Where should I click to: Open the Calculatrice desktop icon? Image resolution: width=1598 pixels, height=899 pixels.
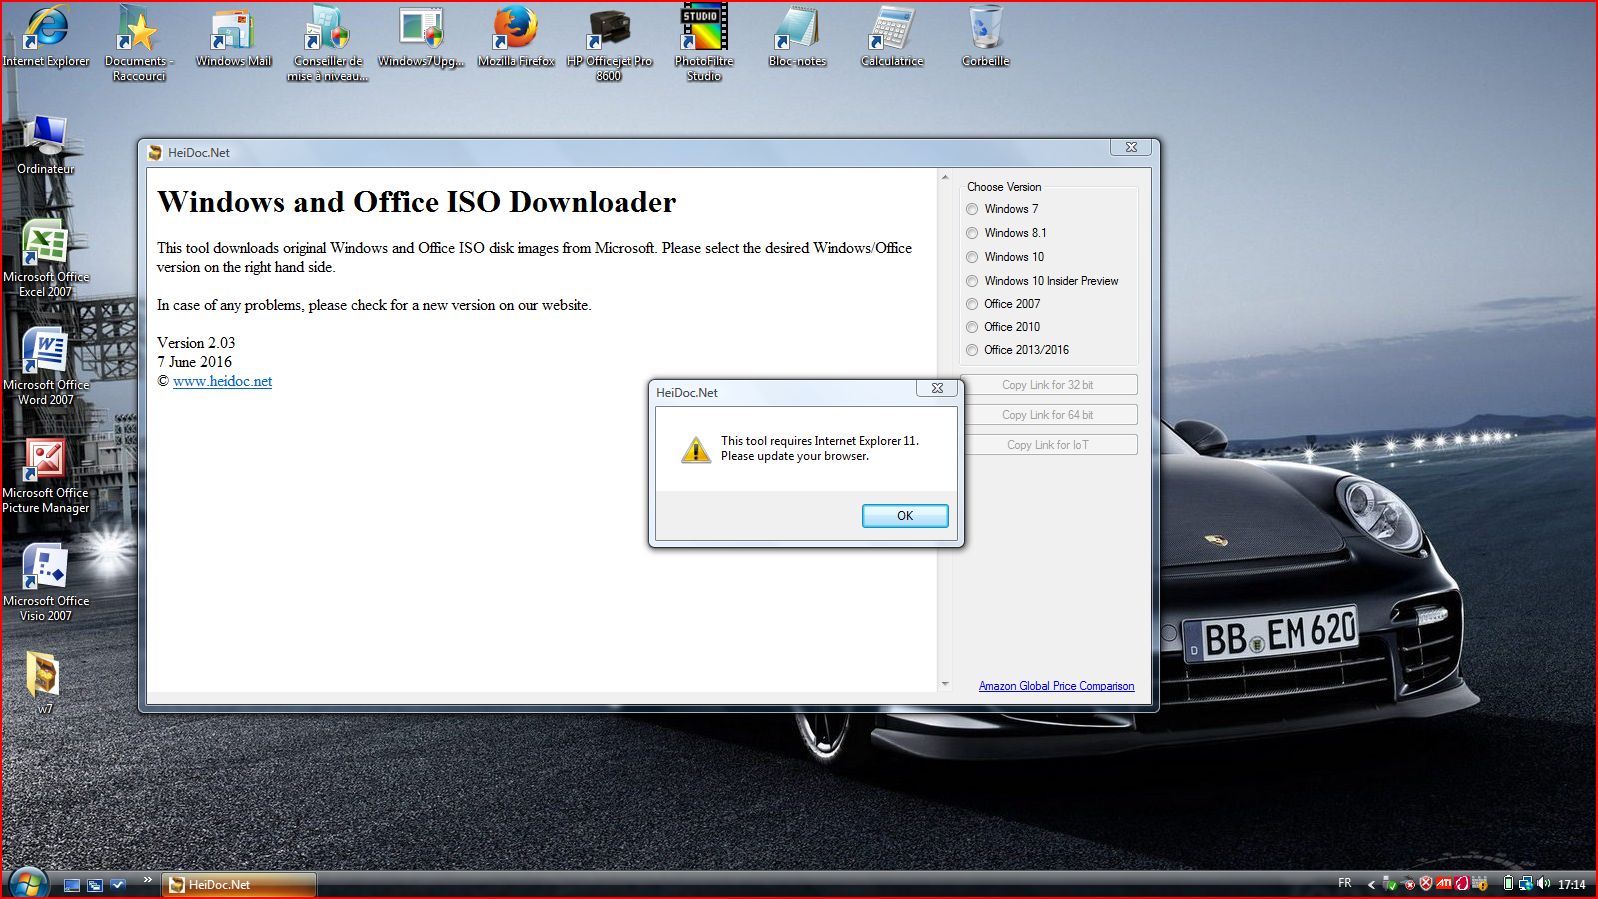[892, 31]
